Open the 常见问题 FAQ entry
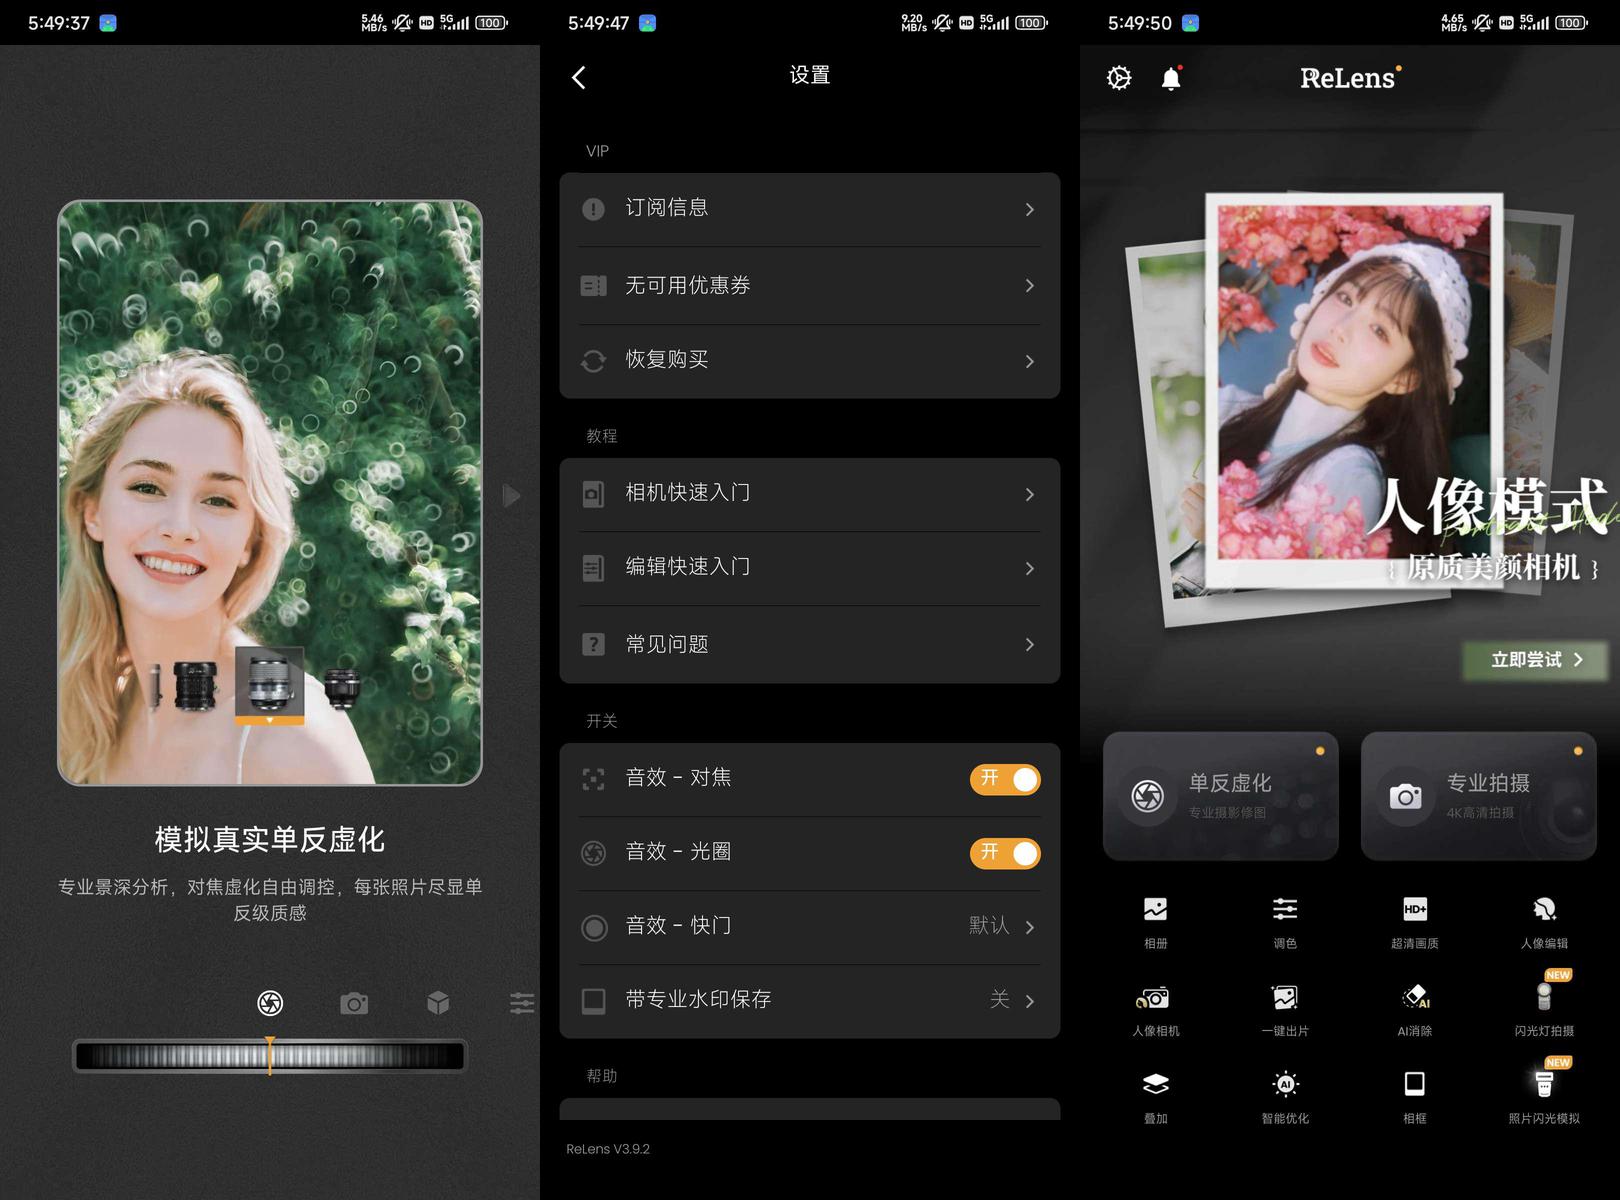This screenshot has width=1620, height=1200. pos(809,645)
